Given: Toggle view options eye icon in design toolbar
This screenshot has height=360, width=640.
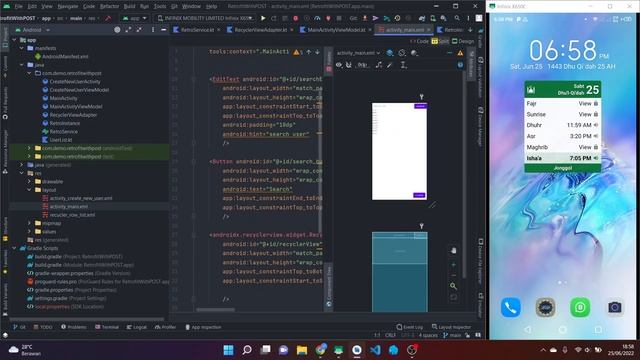Looking at the screenshot, I should 339,65.
